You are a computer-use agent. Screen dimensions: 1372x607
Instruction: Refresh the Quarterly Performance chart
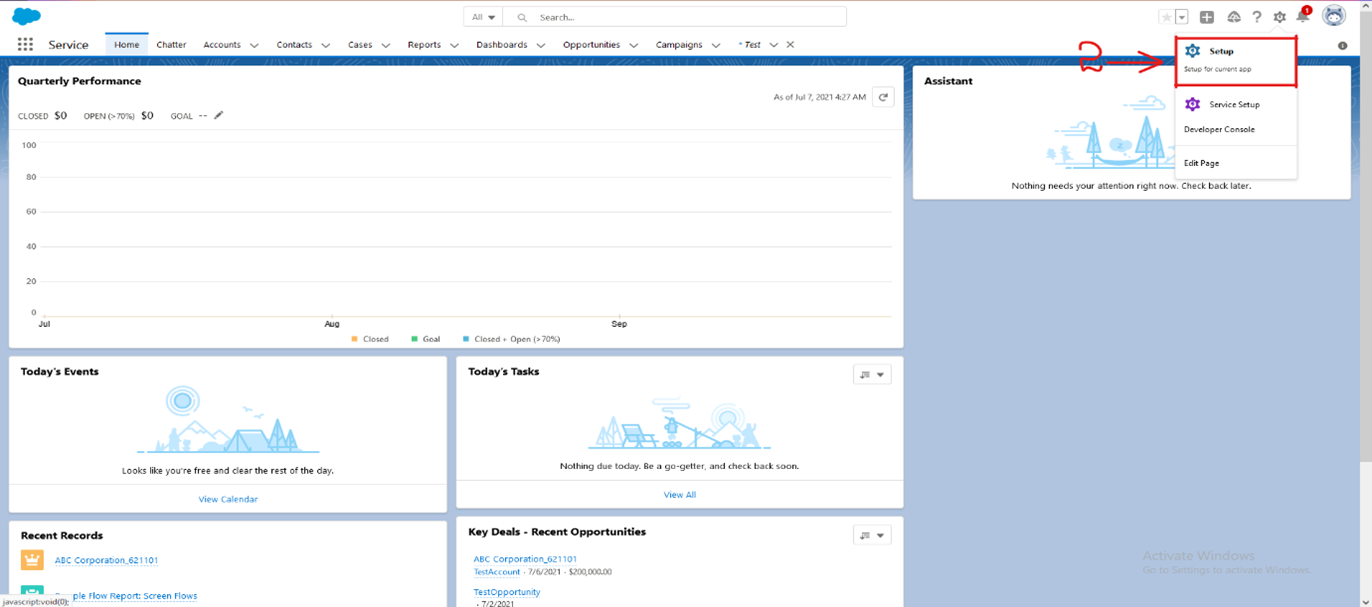pyautogui.click(x=882, y=97)
